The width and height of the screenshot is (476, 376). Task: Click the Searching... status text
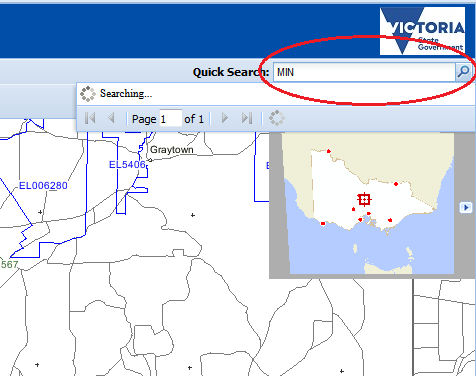click(126, 94)
